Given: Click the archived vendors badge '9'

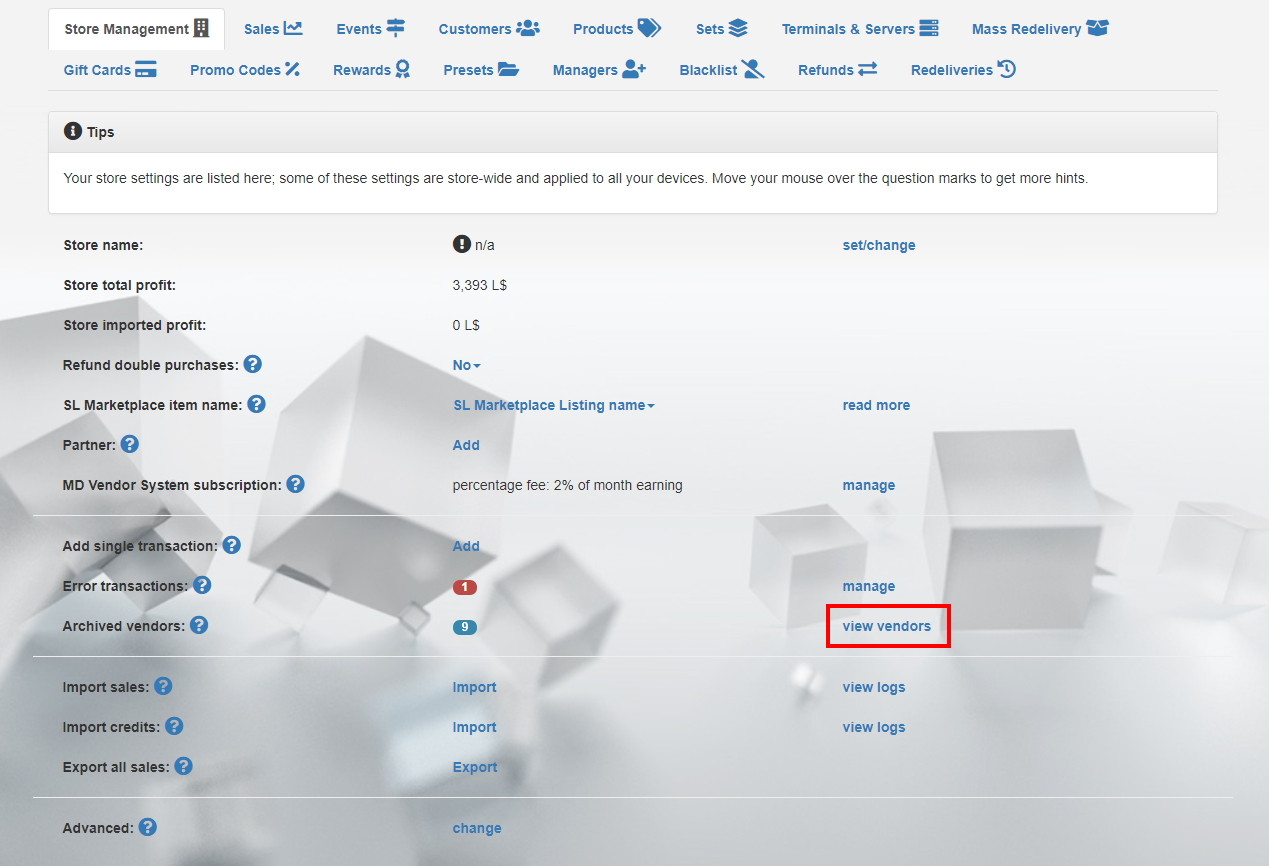Looking at the screenshot, I should pos(465,627).
